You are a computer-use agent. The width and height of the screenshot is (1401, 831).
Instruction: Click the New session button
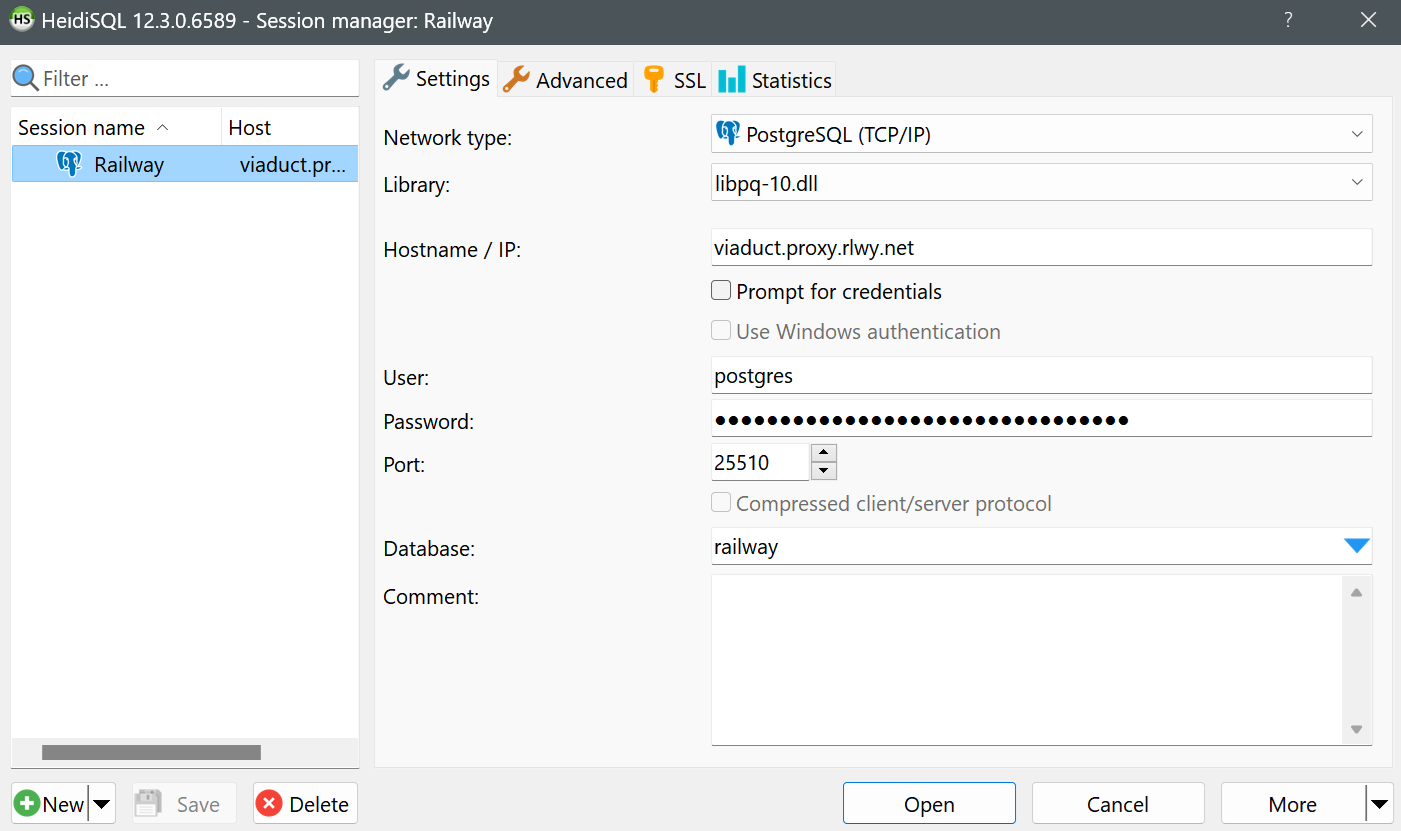click(x=50, y=804)
